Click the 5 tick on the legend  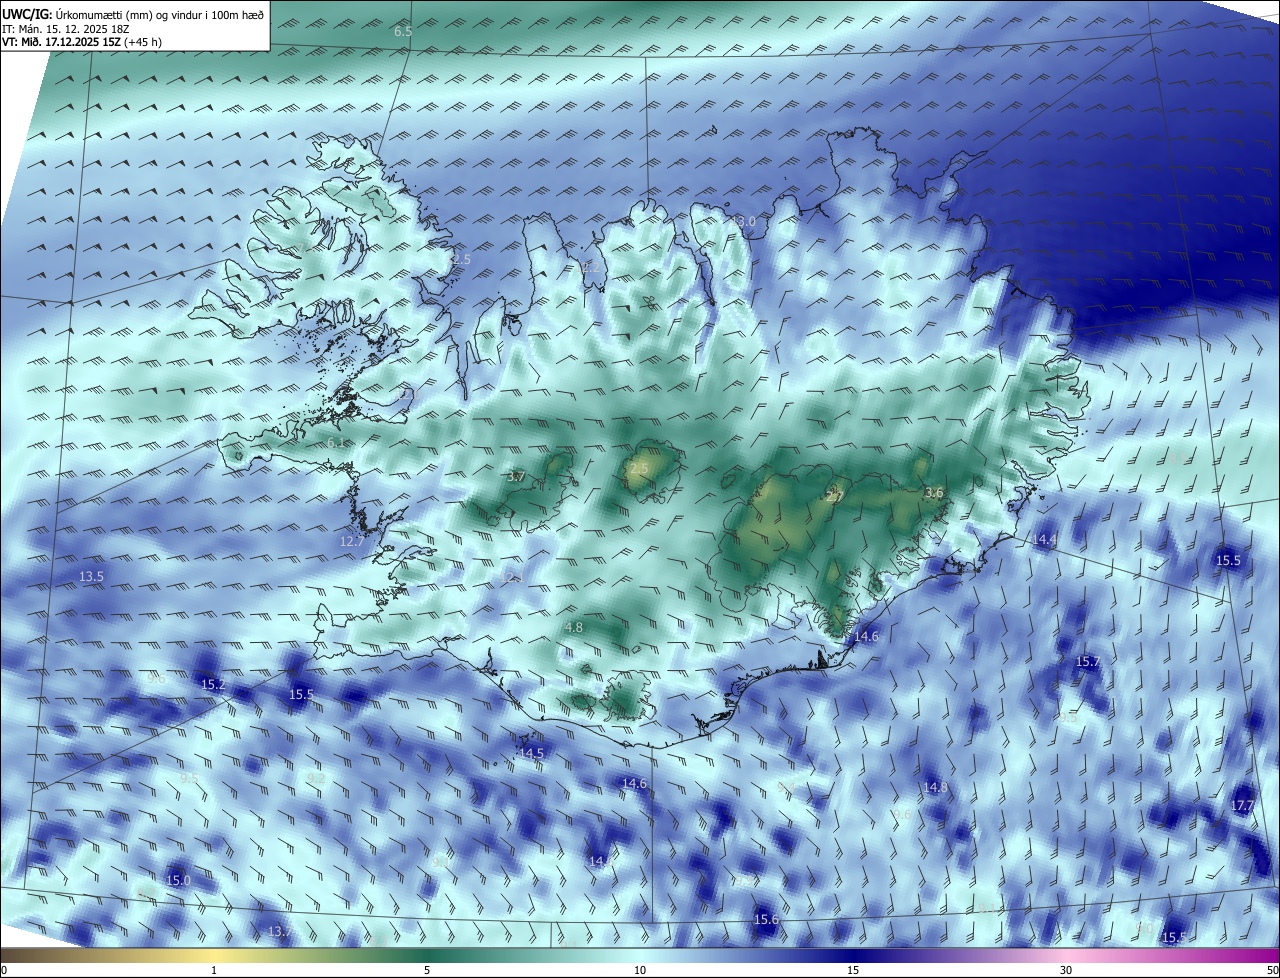pos(427,970)
